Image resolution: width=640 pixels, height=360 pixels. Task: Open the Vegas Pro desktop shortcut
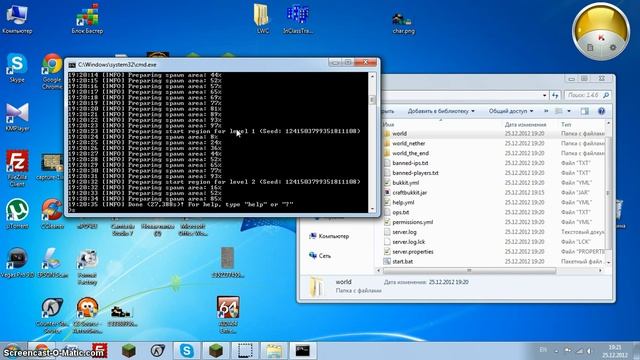tap(17, 263)
